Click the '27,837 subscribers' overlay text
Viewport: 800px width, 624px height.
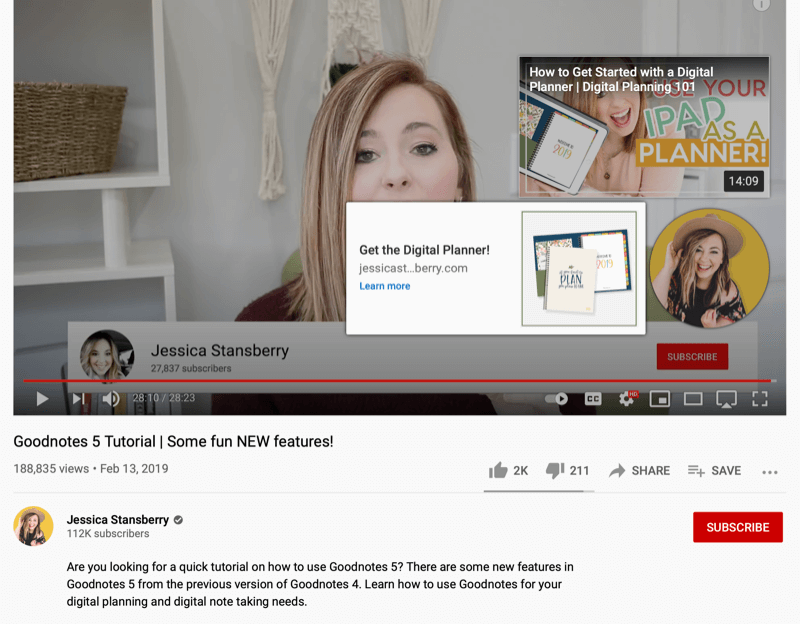pos(191,368)
